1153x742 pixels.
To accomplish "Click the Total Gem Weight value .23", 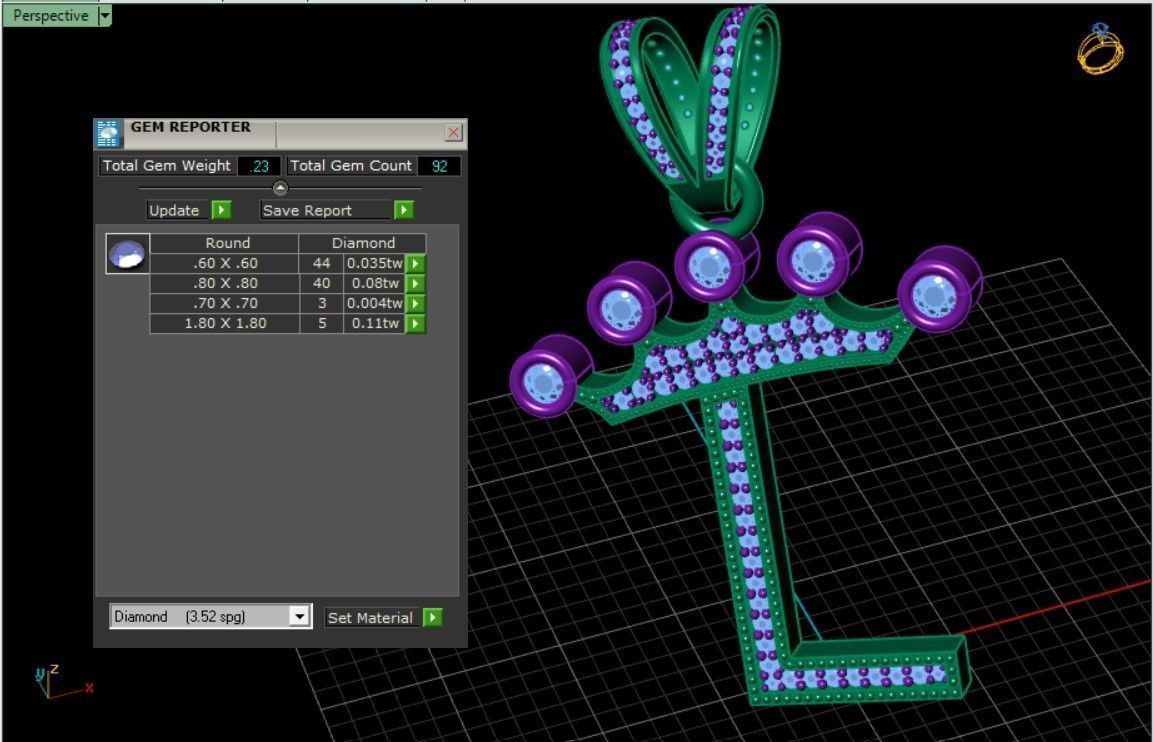I will tap(259, 166).
